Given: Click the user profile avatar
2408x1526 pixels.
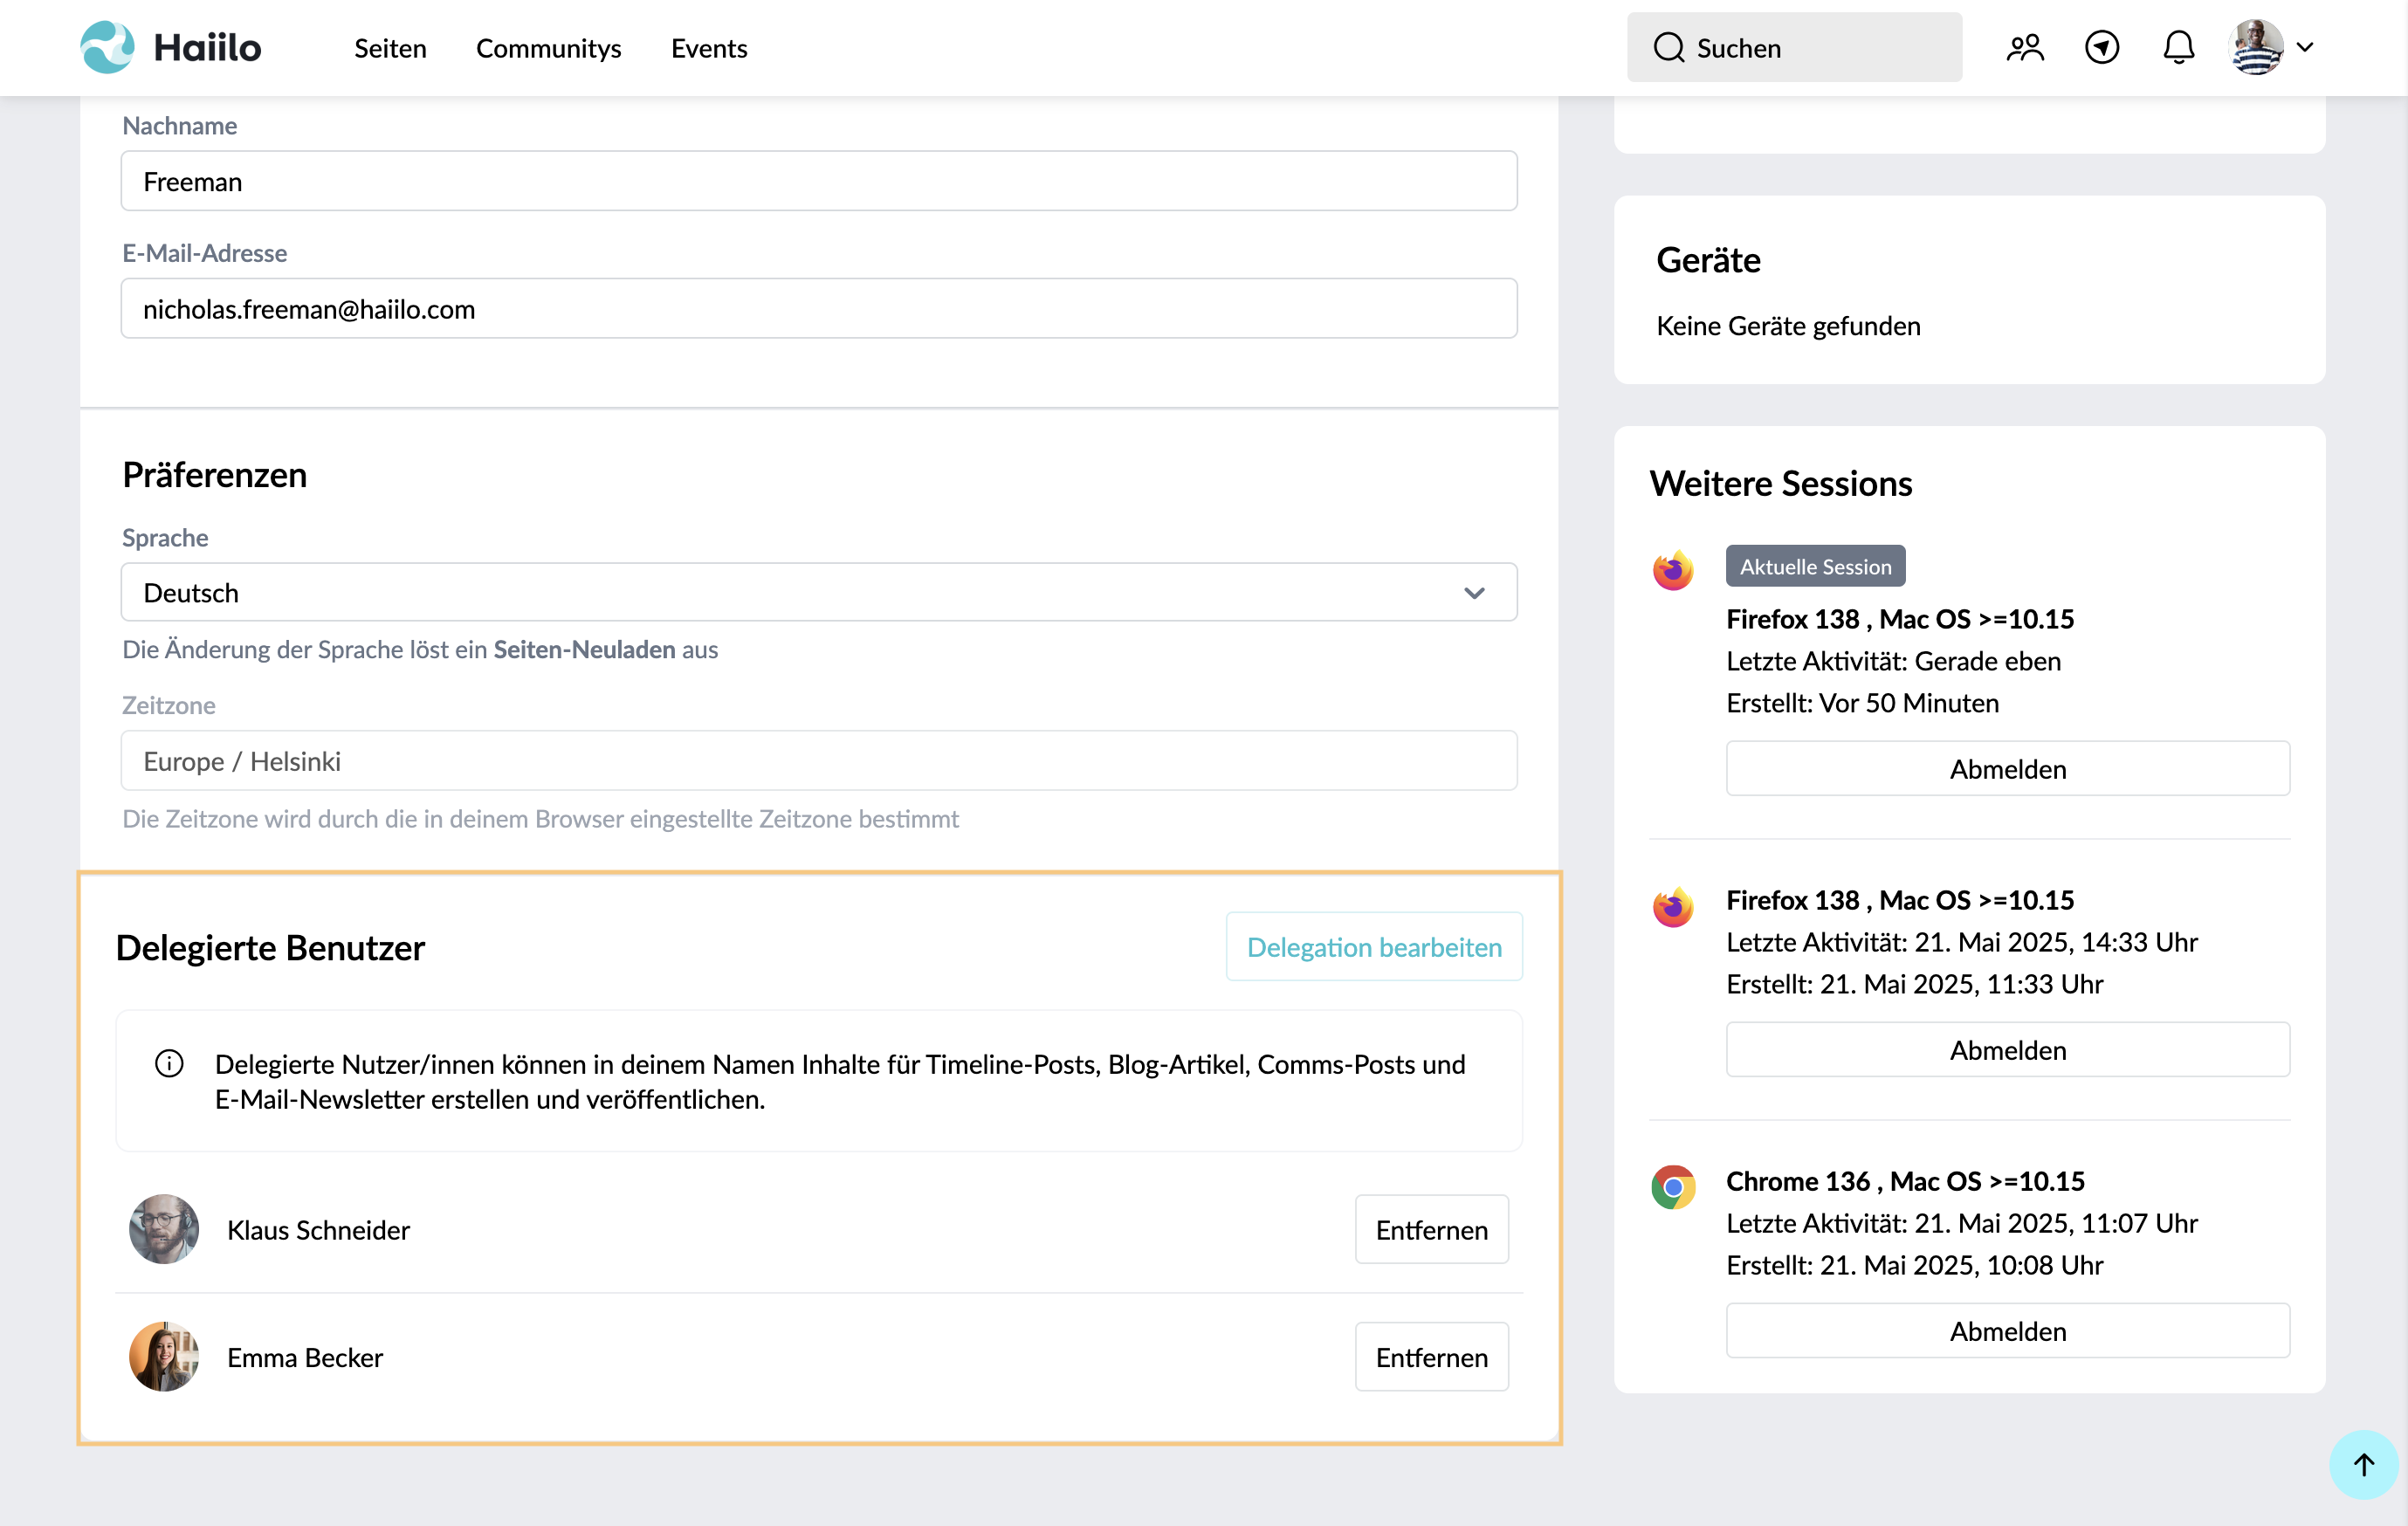Looking at the screenshot, I should (2256, 47).
